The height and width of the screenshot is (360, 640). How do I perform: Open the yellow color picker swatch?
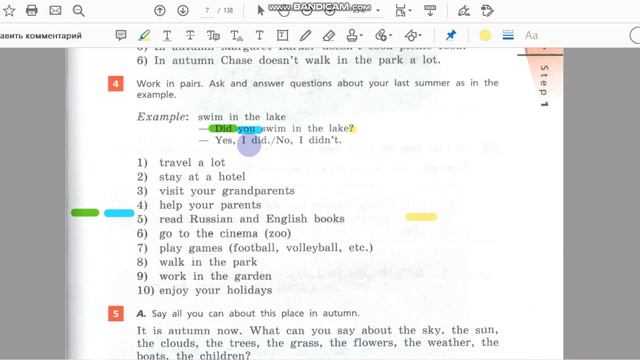click(485, 36)
